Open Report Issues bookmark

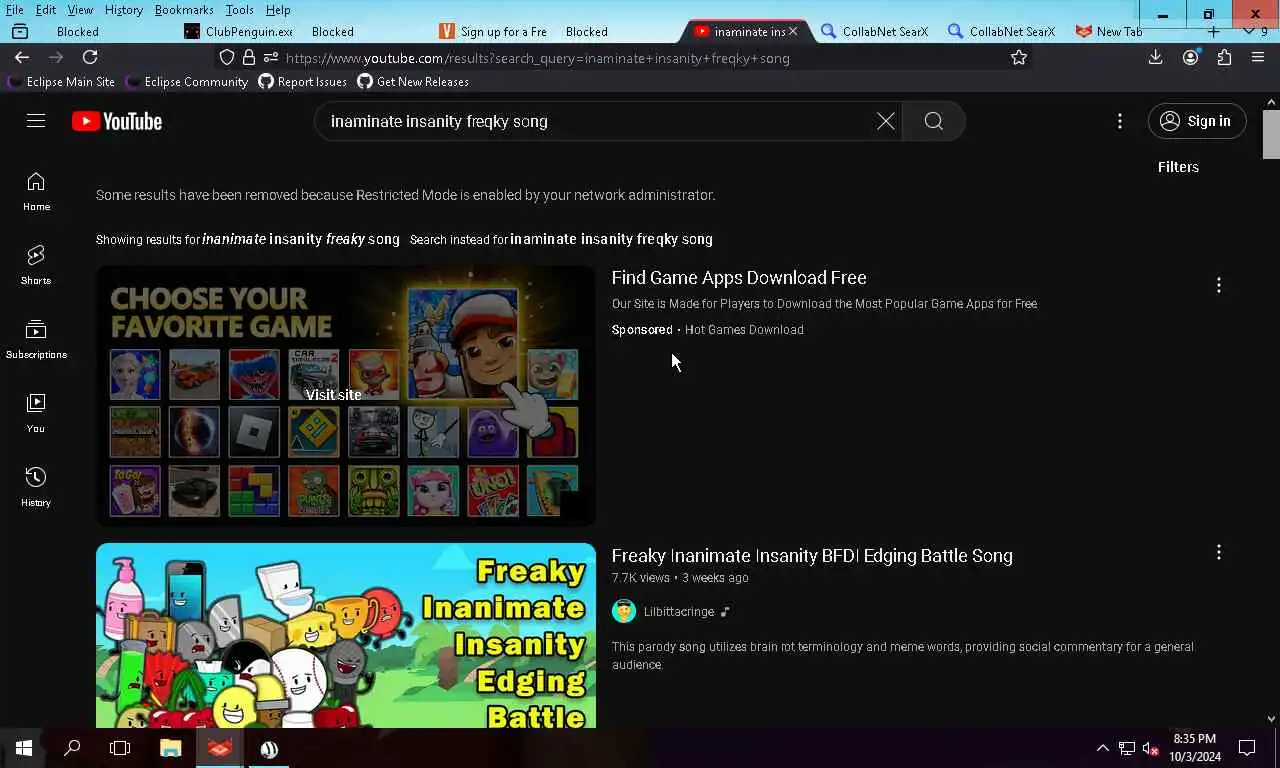303,82
